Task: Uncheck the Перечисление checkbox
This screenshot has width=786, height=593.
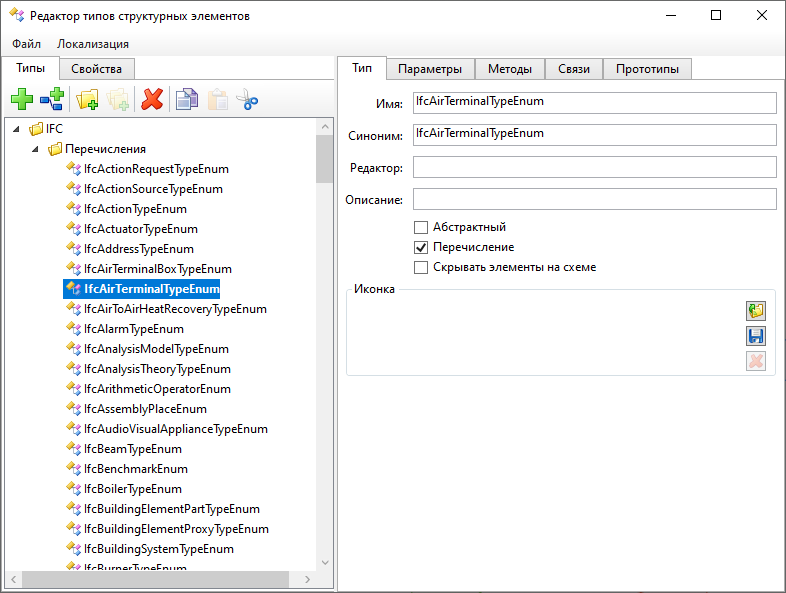Action: [421, 247]
